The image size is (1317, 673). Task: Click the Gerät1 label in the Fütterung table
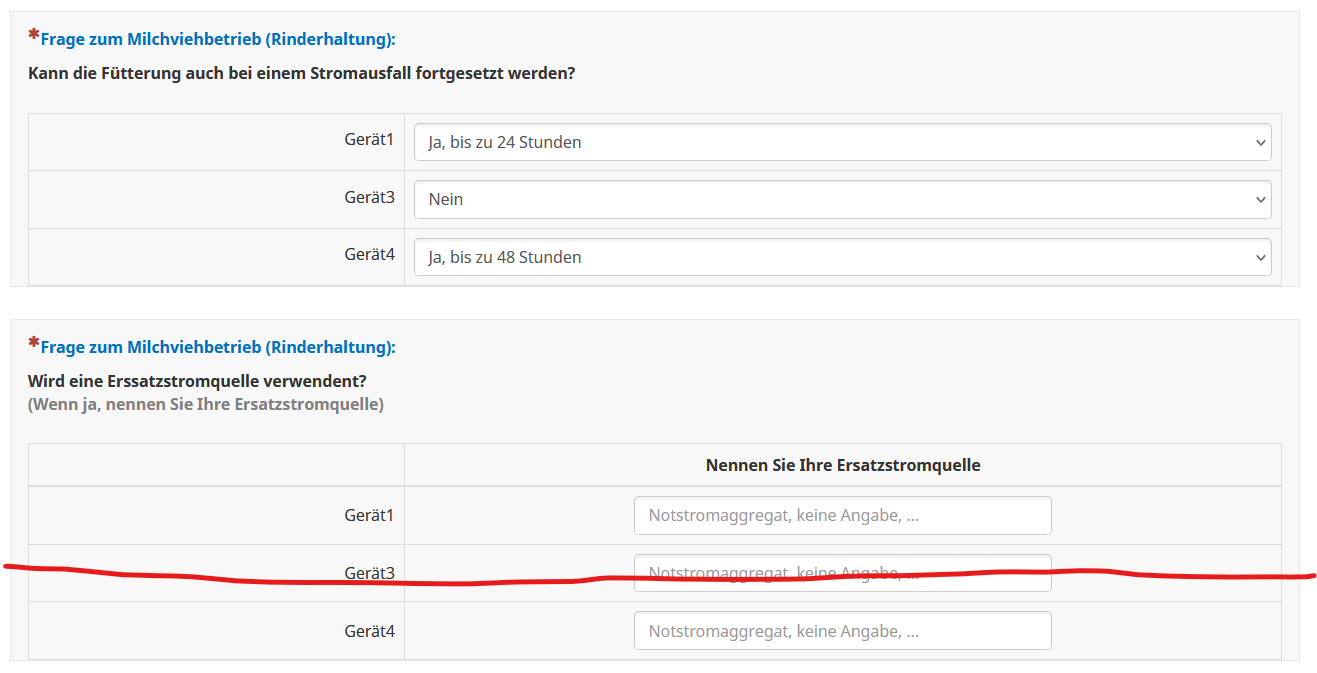pos(369,141)
